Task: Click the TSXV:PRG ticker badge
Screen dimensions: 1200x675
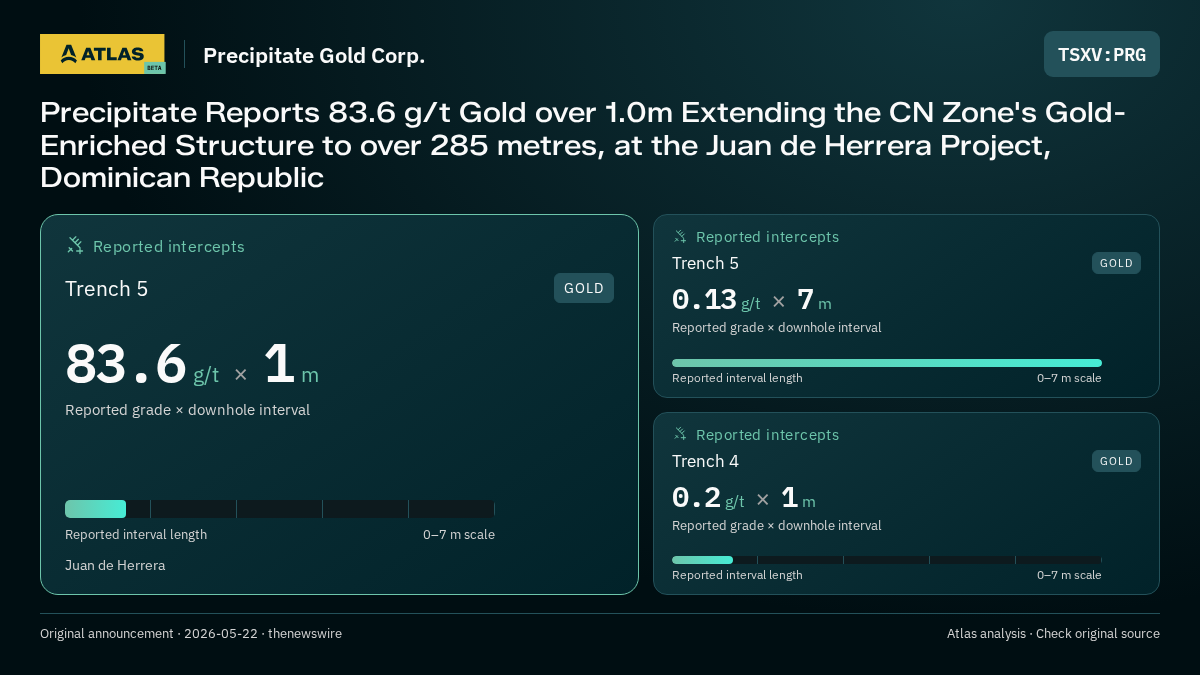Action: tap(1102, 54)
